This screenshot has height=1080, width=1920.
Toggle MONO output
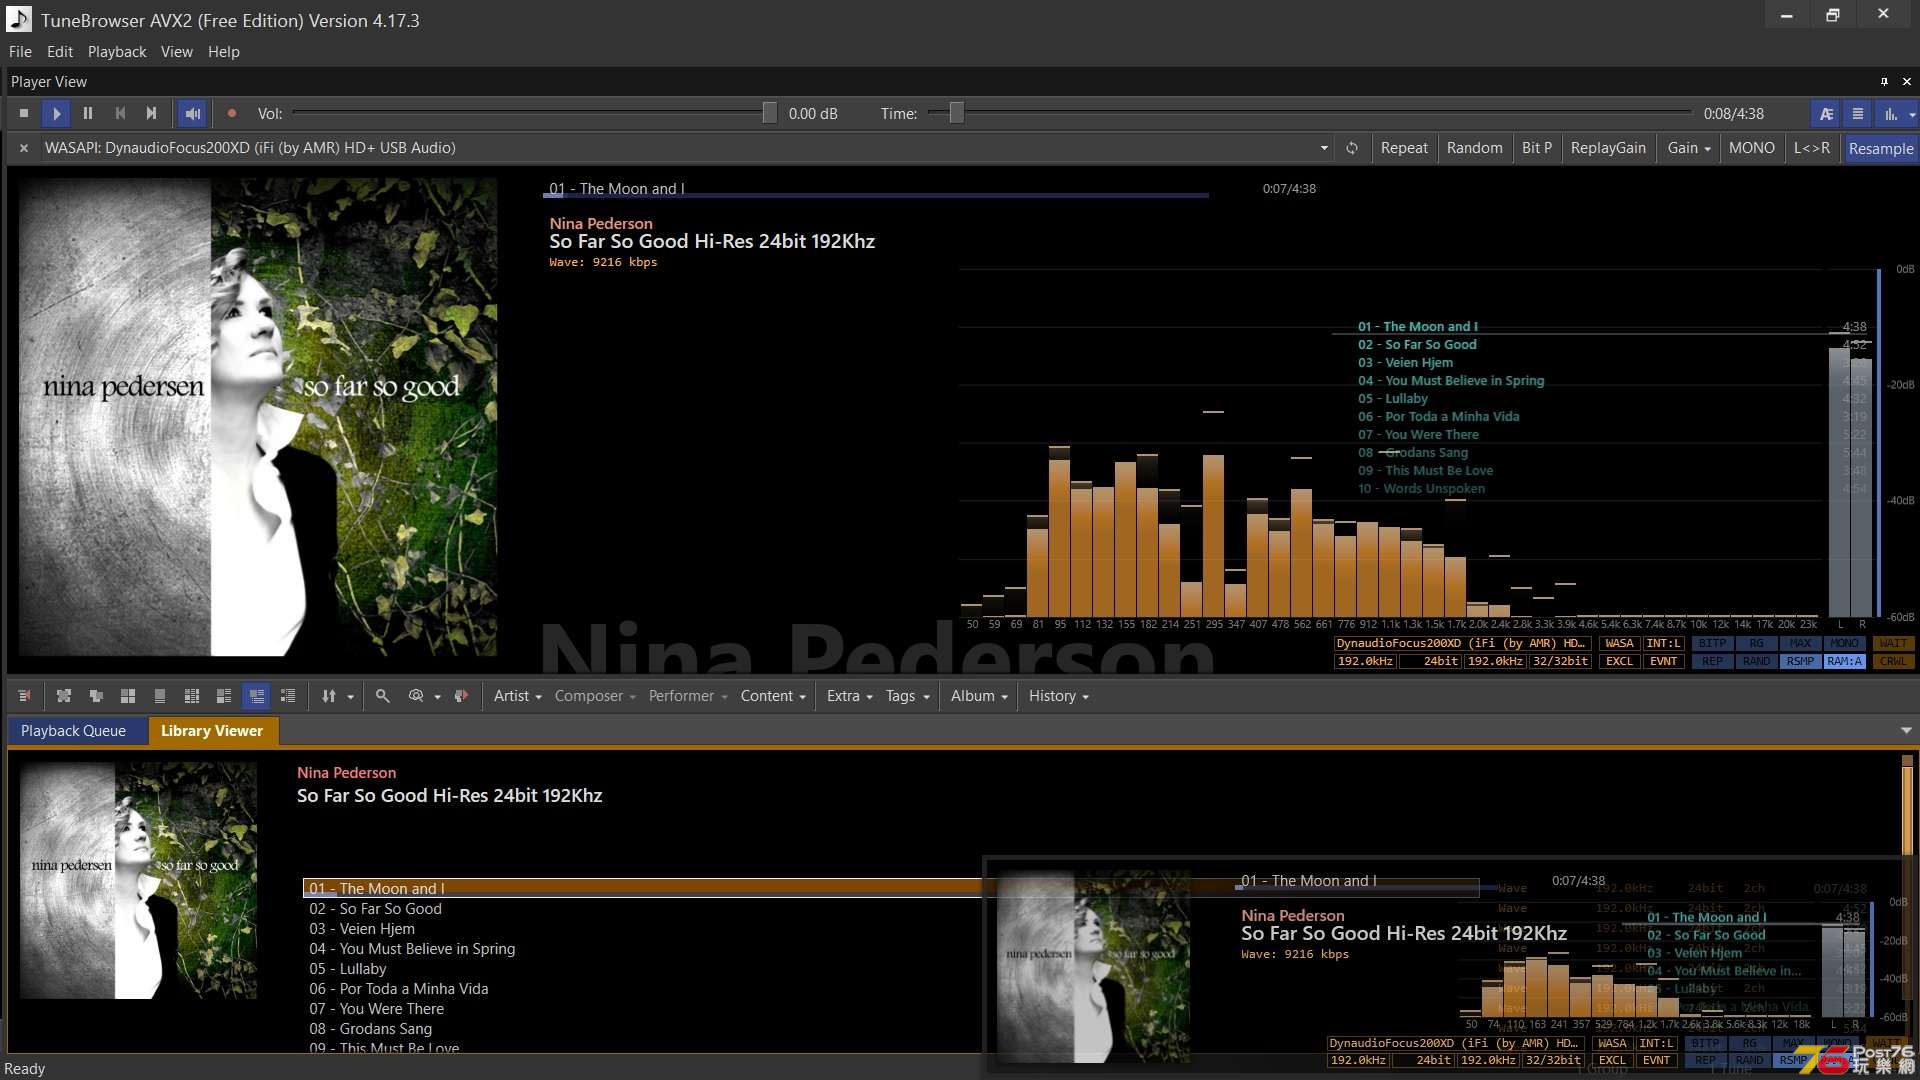tap(1751, 148)
